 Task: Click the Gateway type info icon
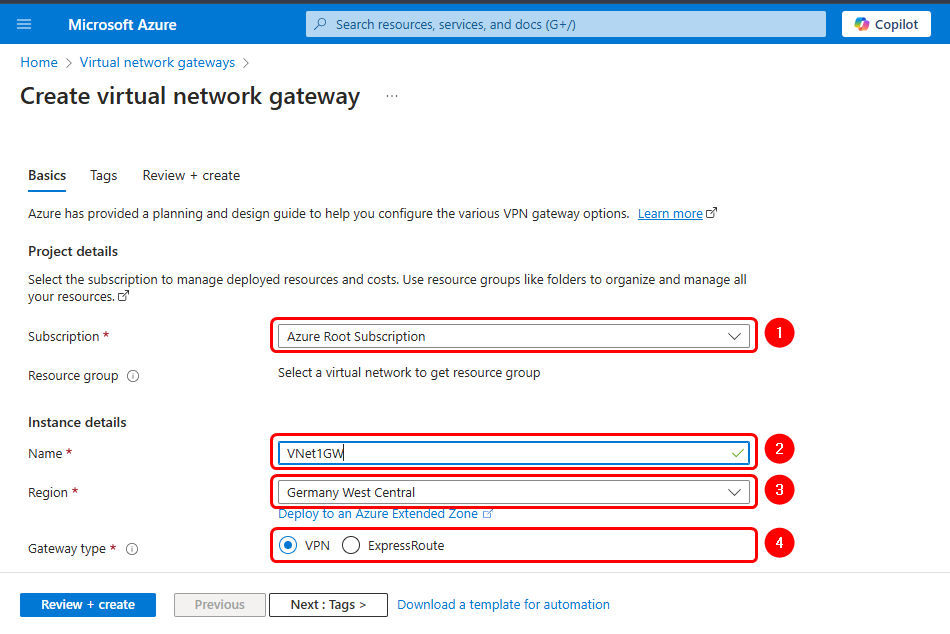132,549
